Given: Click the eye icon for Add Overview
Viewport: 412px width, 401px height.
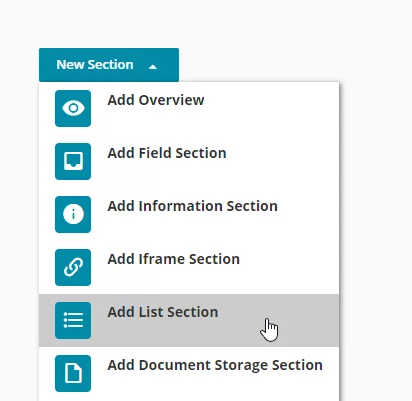Looking at the screenshot, I should 73,108.
